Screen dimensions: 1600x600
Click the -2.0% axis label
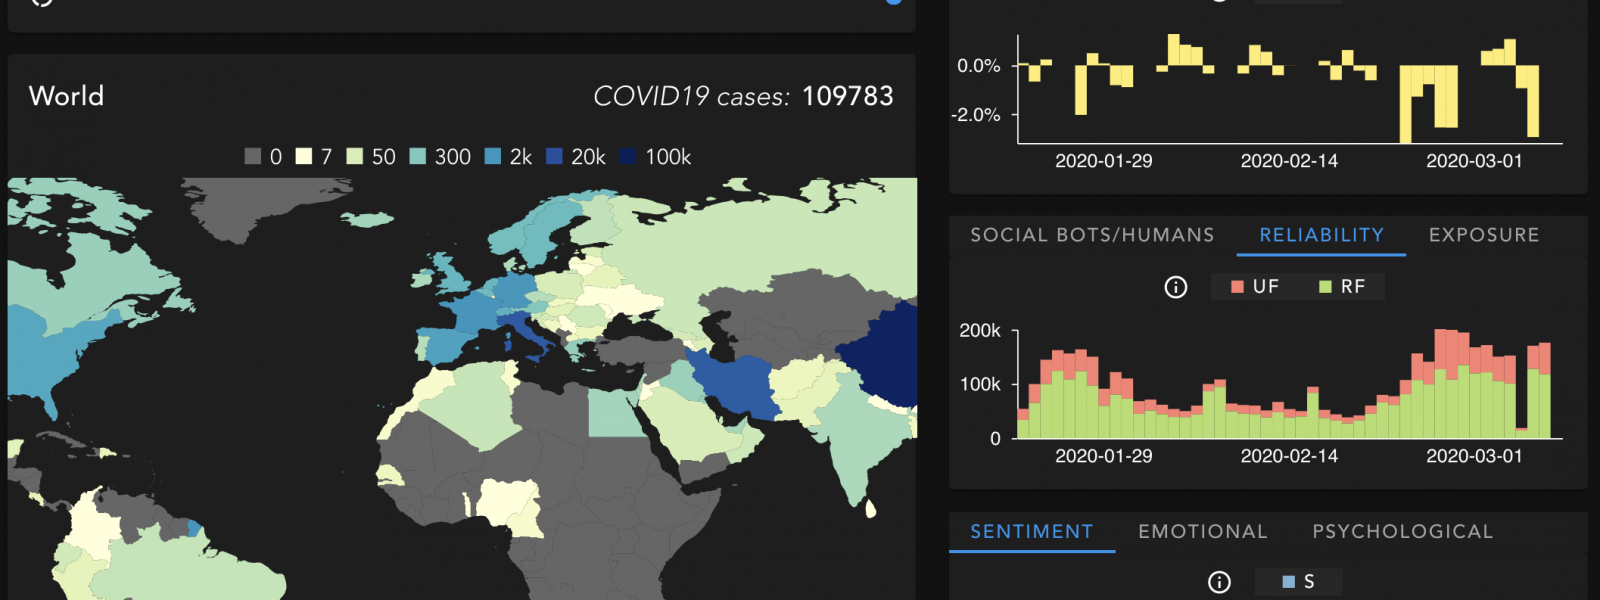coord(976,115)
